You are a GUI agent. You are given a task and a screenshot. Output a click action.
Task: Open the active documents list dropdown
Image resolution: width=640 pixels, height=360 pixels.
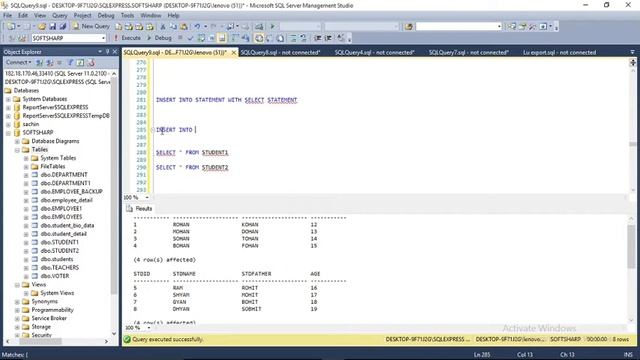click(632, 52)
